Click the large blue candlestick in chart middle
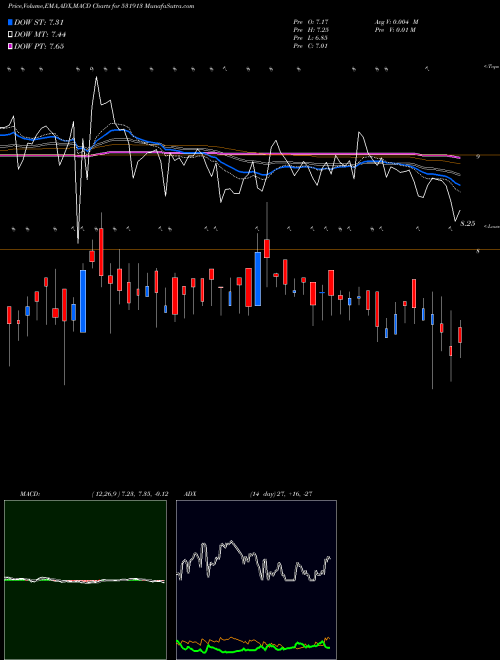The image size is (500, 660). click(x=258, y=279)
